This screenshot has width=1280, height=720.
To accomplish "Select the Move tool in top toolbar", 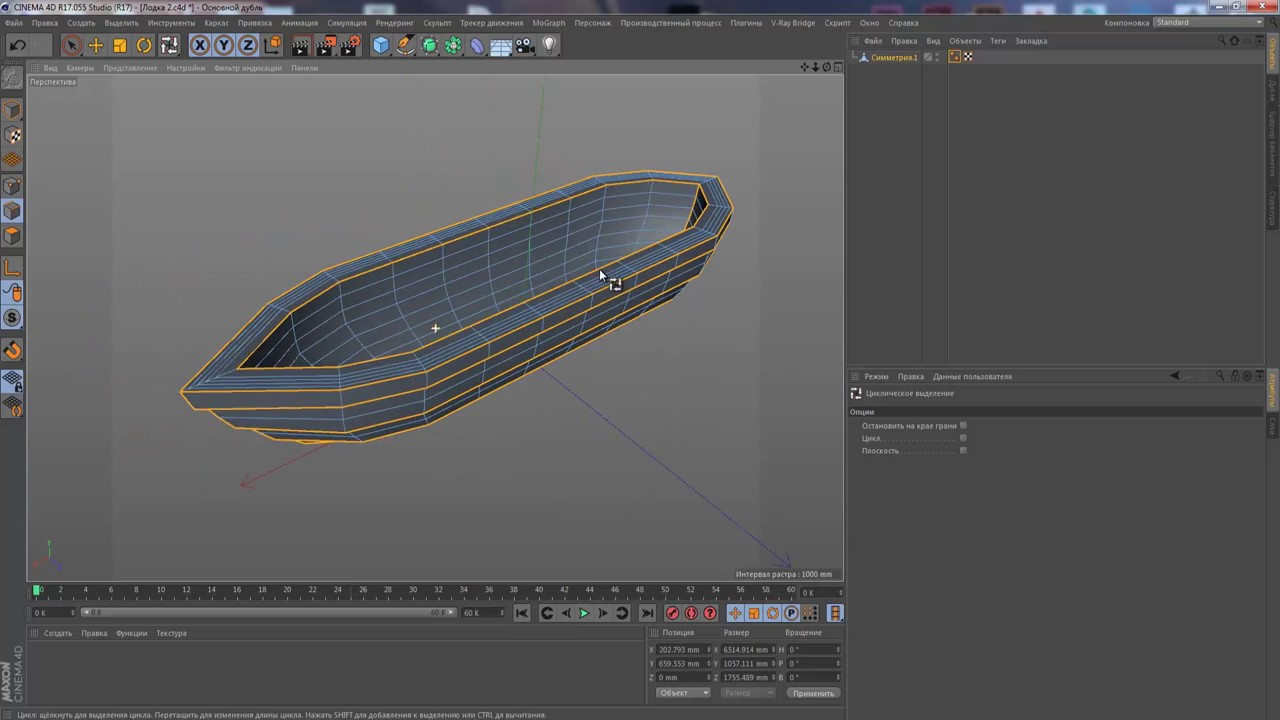I will (96, 45).
